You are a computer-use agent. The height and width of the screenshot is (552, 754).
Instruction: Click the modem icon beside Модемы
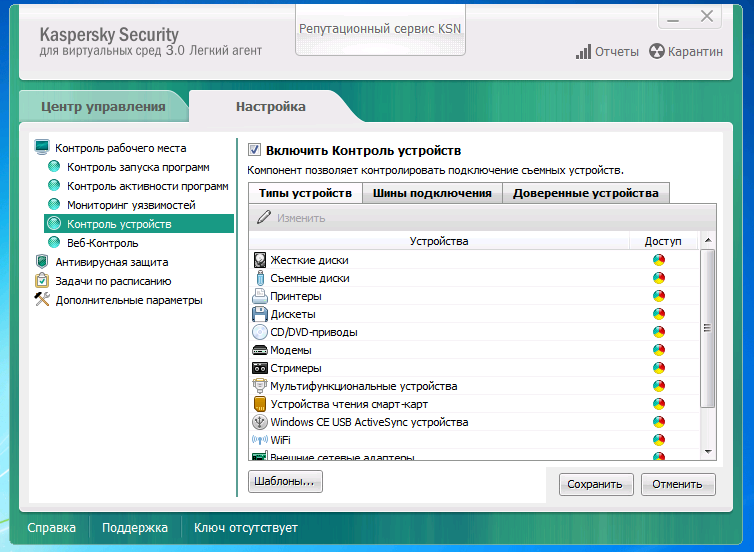[260, 350]
